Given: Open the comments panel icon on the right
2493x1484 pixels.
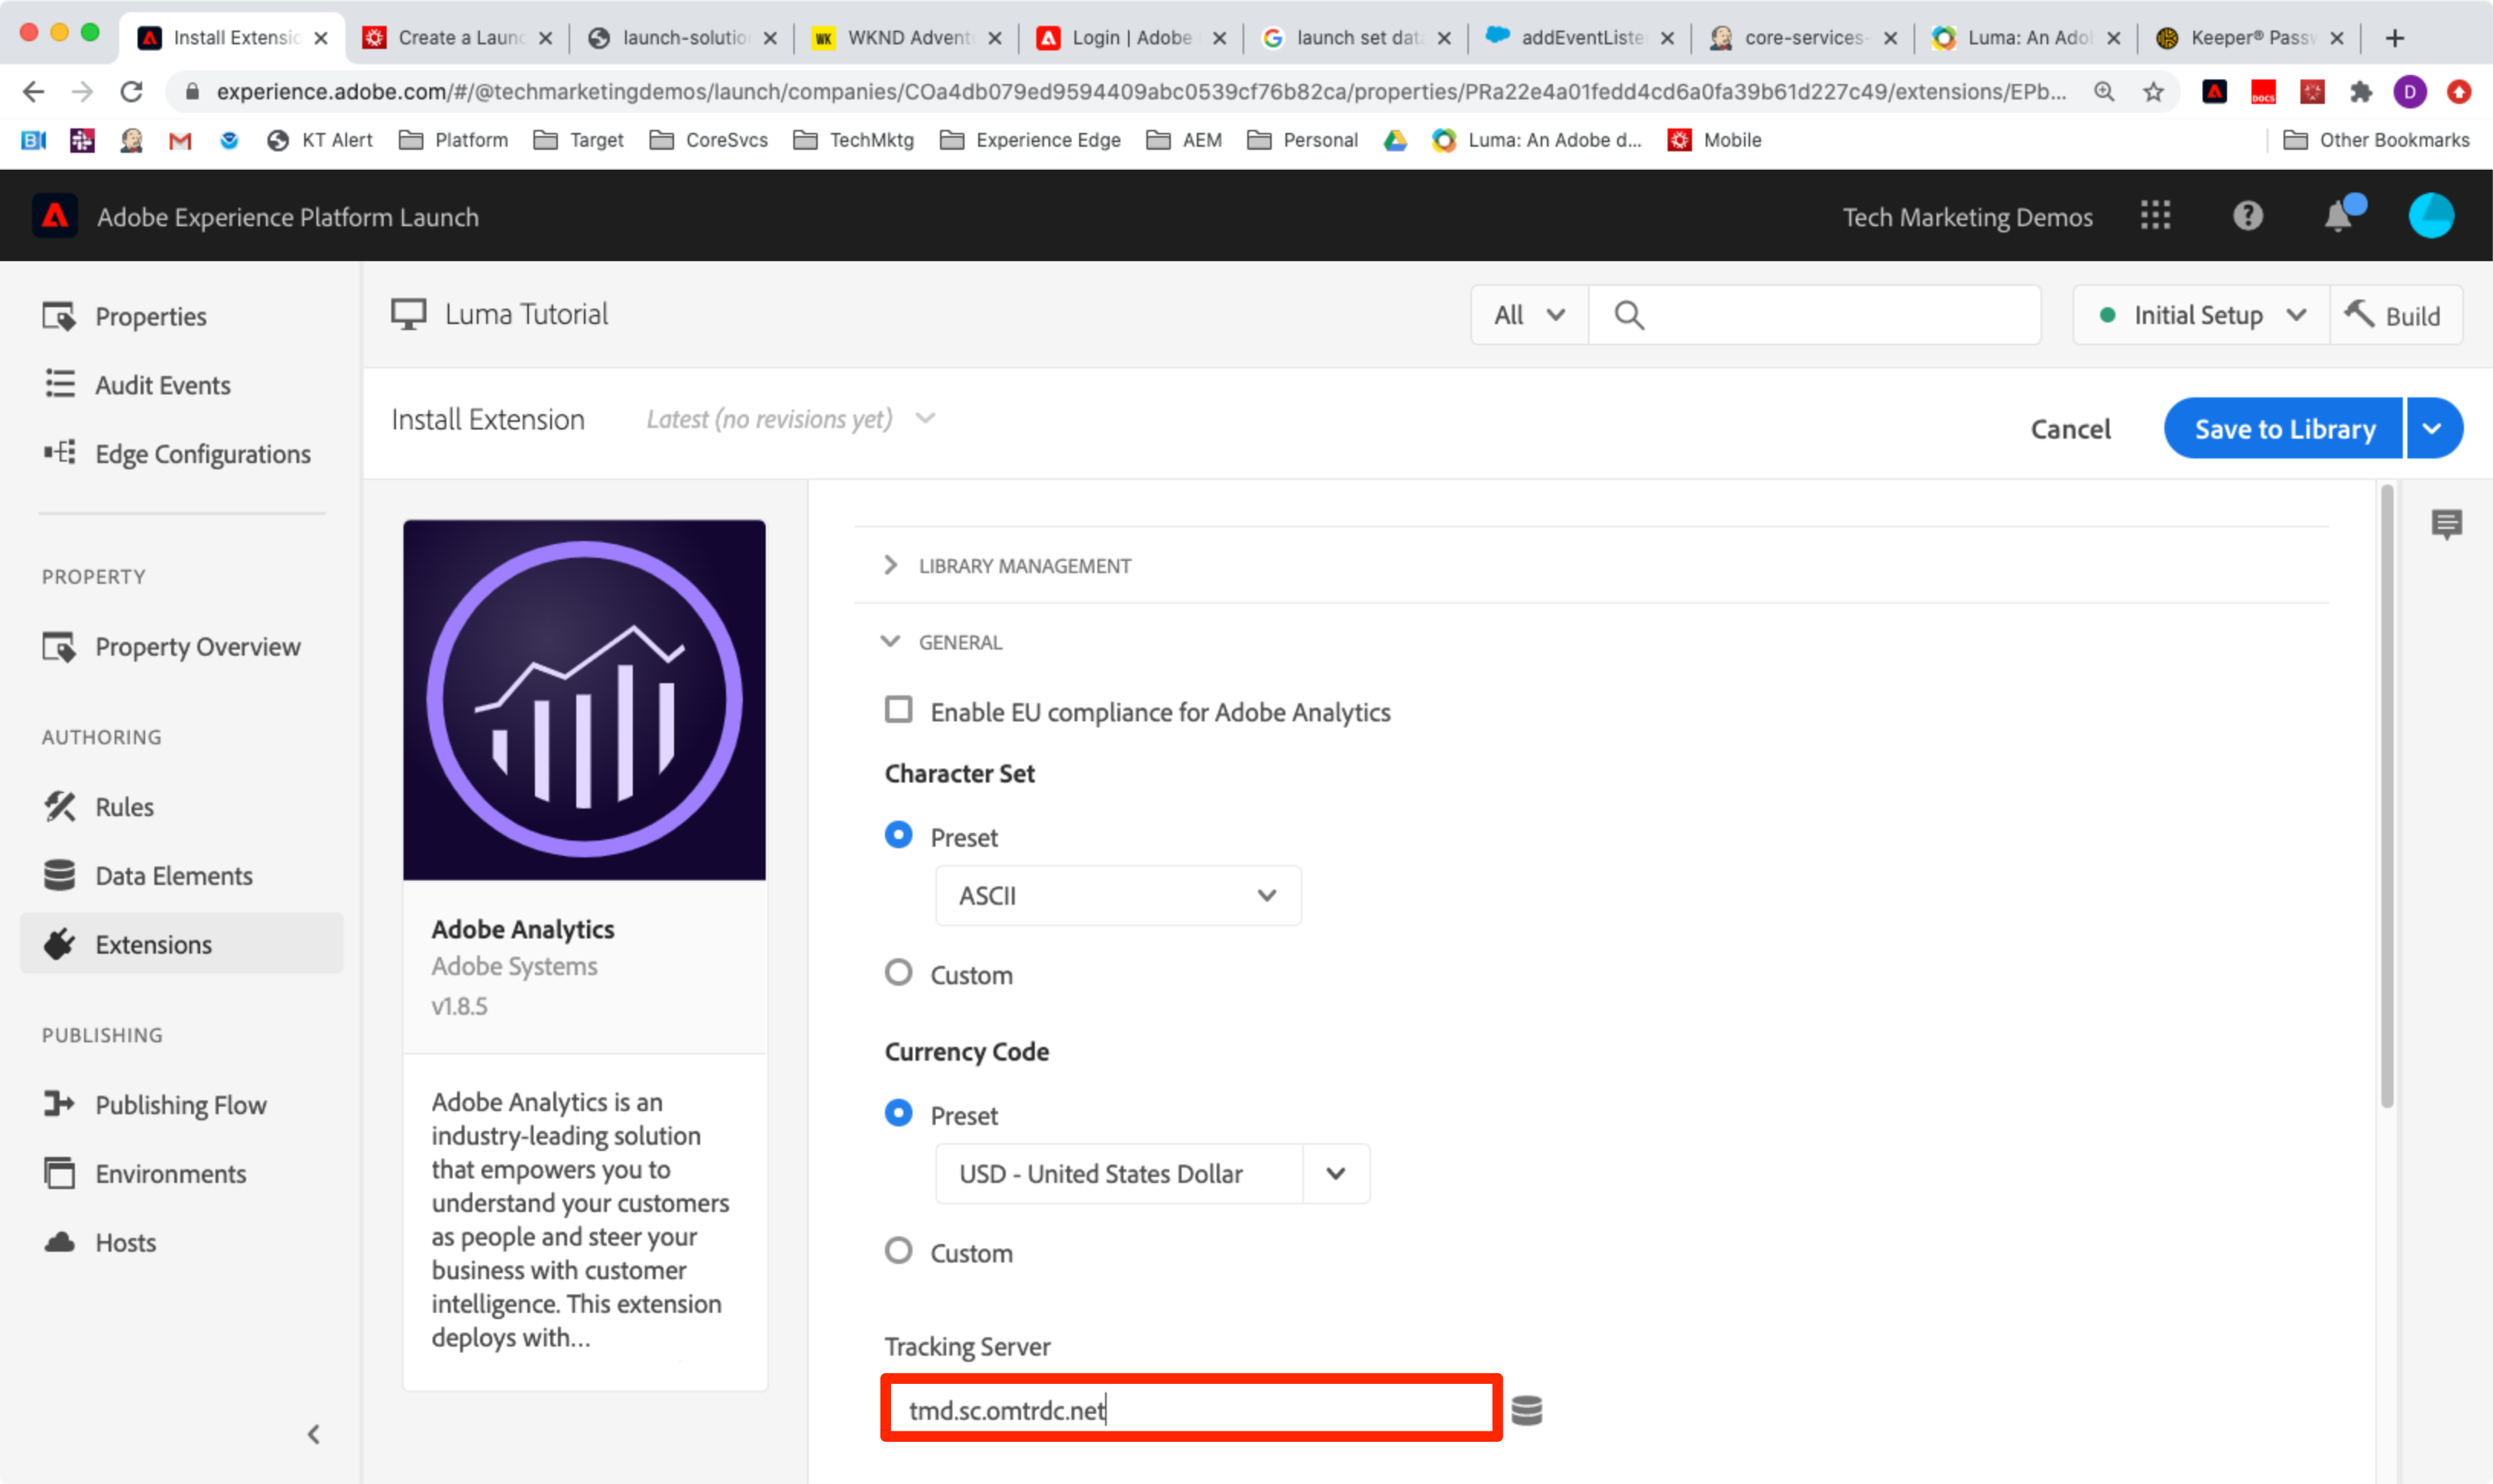Looking at the screenshot, I should 2446,523.
